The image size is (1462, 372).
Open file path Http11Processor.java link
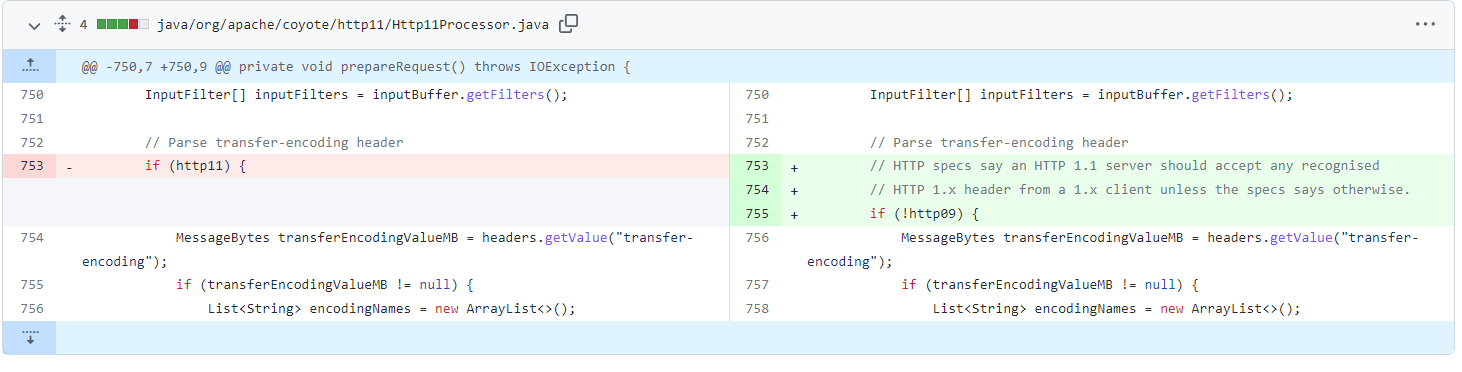353,24
